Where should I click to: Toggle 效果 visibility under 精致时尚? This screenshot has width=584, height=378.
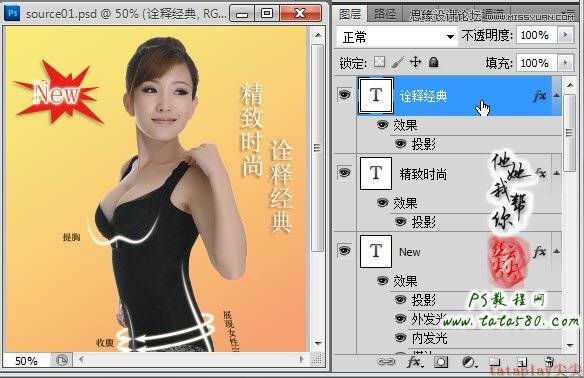point(382,202)
